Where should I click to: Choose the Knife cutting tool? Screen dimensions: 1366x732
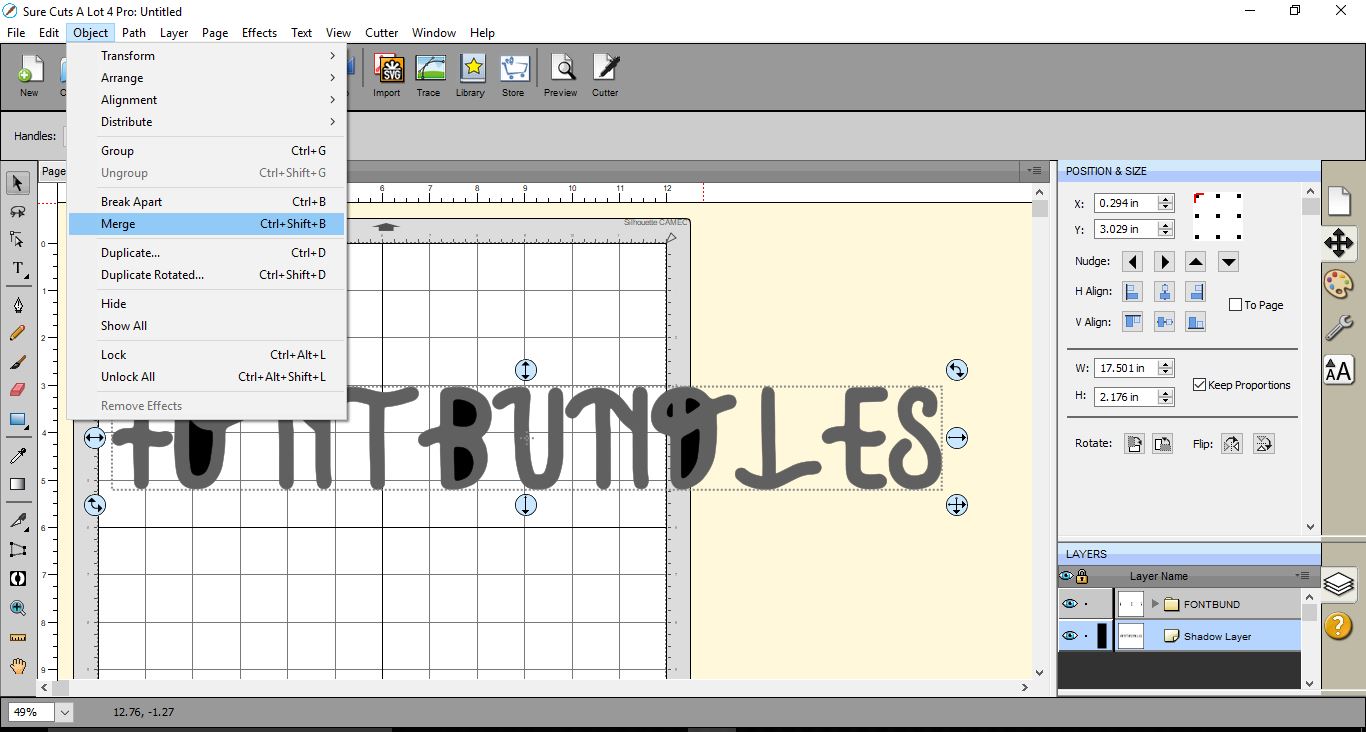click(x=18, y=521)
